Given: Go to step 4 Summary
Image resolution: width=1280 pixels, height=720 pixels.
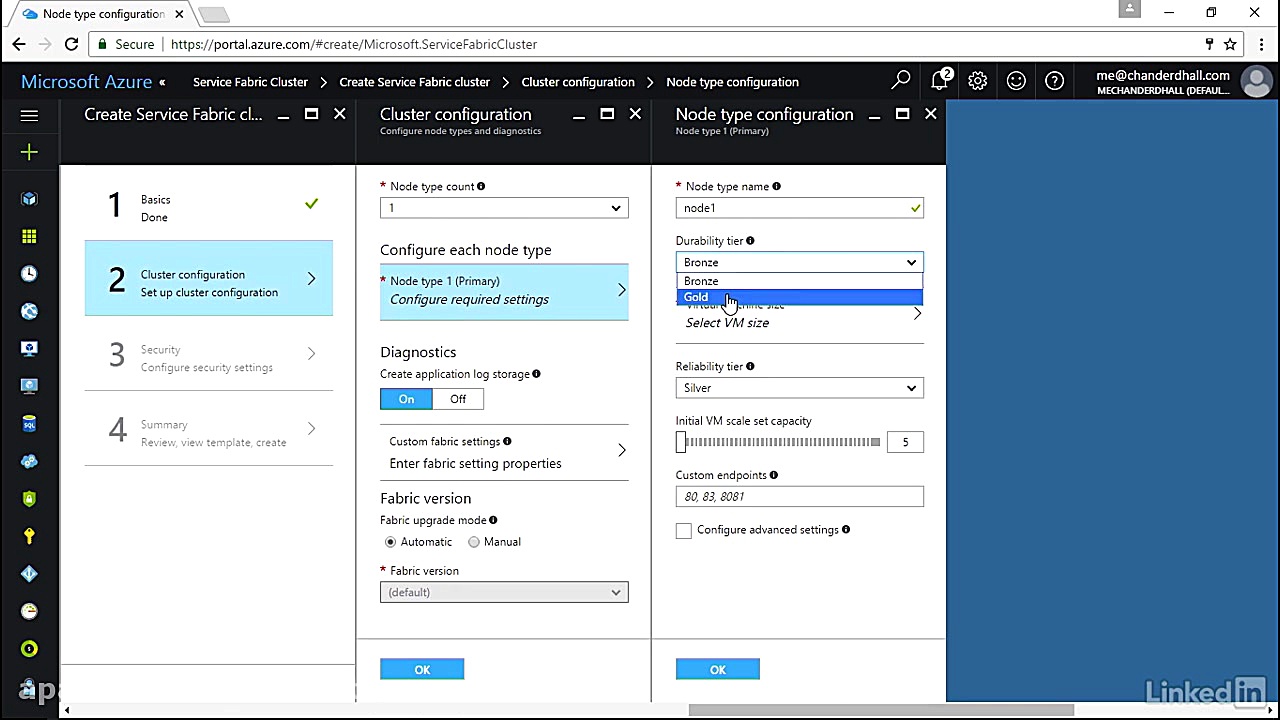Looking at the screenshot, I should pos(209,430).
